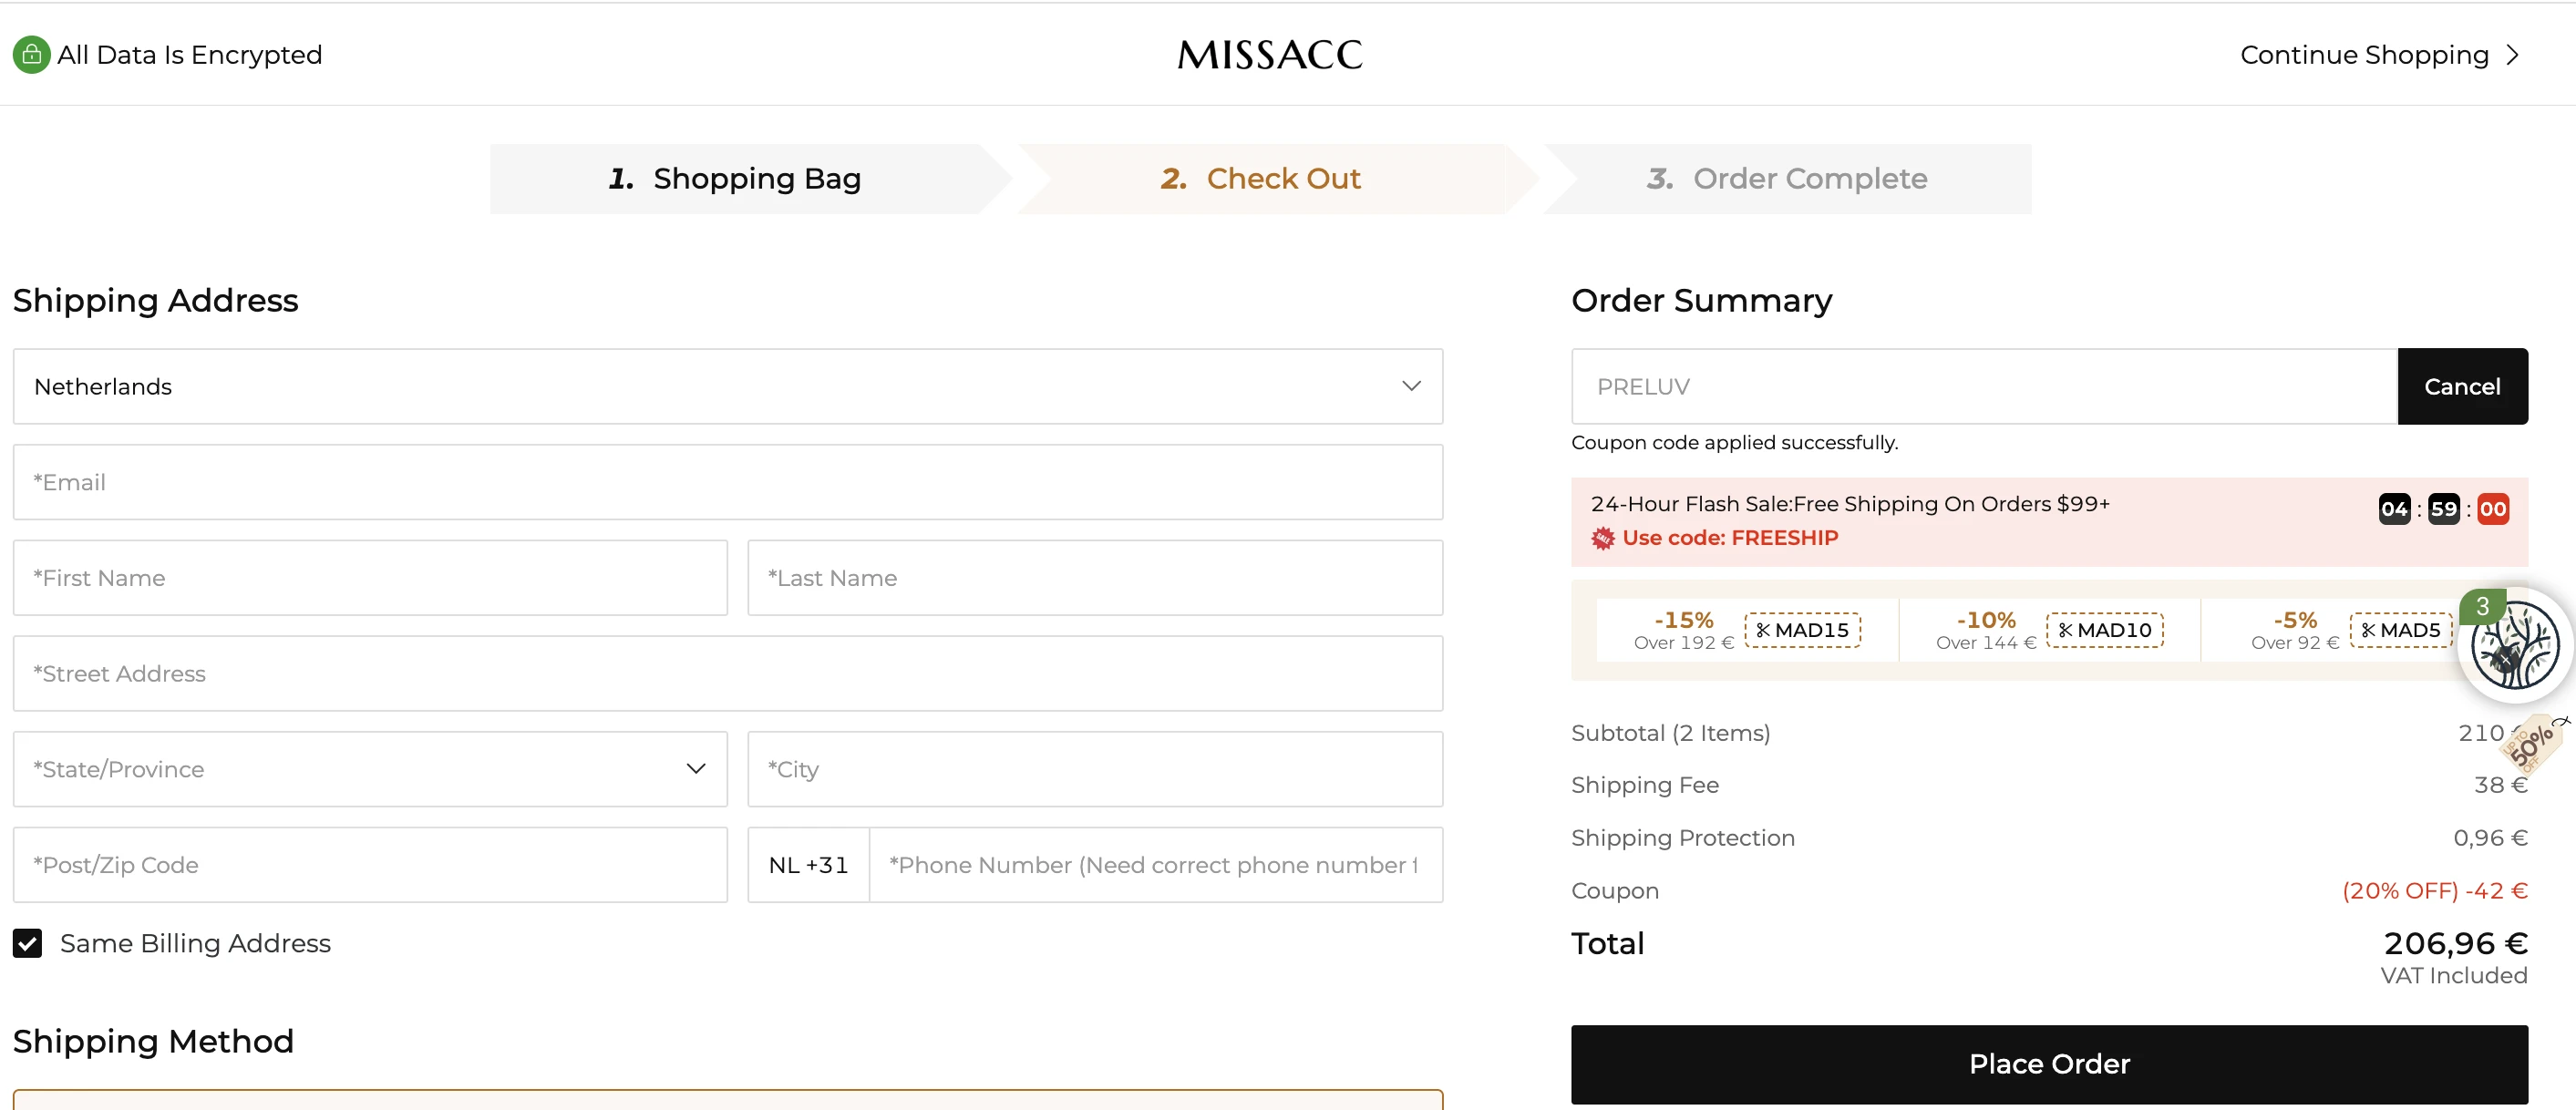Viewport: 2576px width, 1110px height.
Task: Click the flash sale countdown timer
Action: 2444,509
